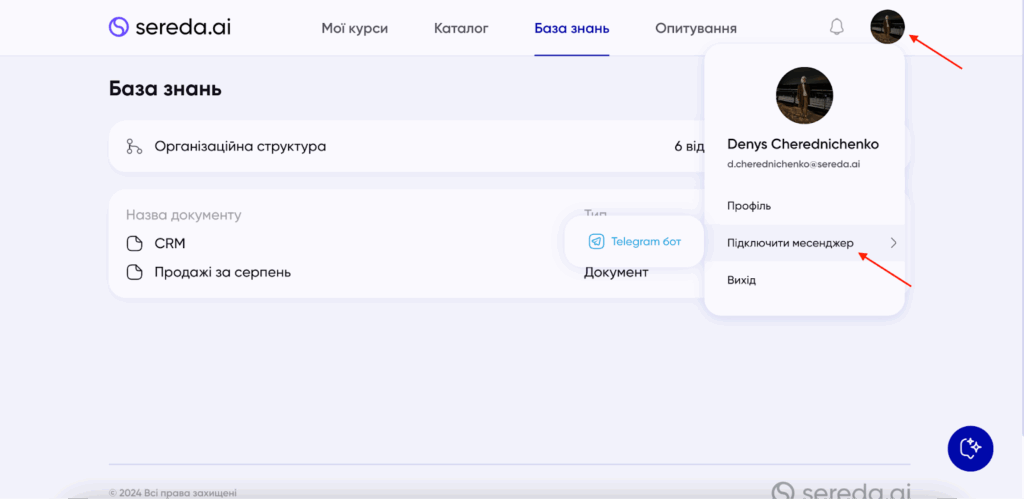Choose Профіль from the user menu

coord(749,205)
